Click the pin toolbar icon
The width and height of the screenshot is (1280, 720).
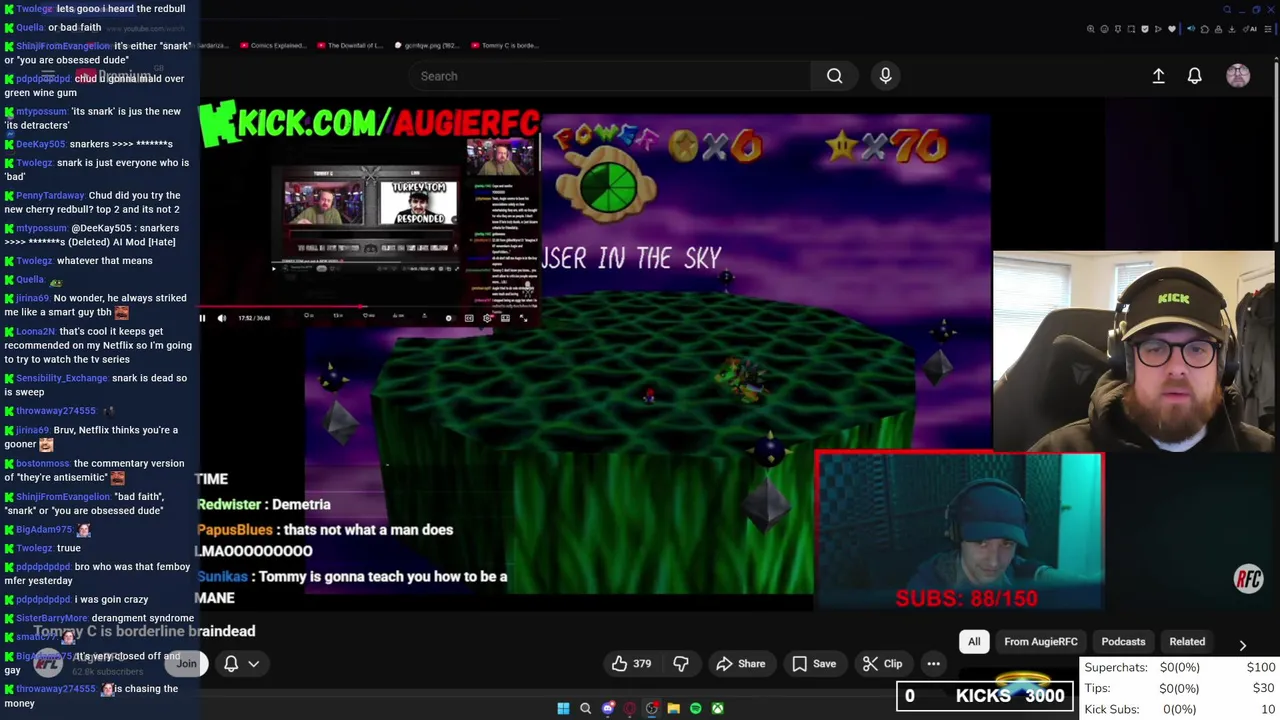coord(1118,29)
